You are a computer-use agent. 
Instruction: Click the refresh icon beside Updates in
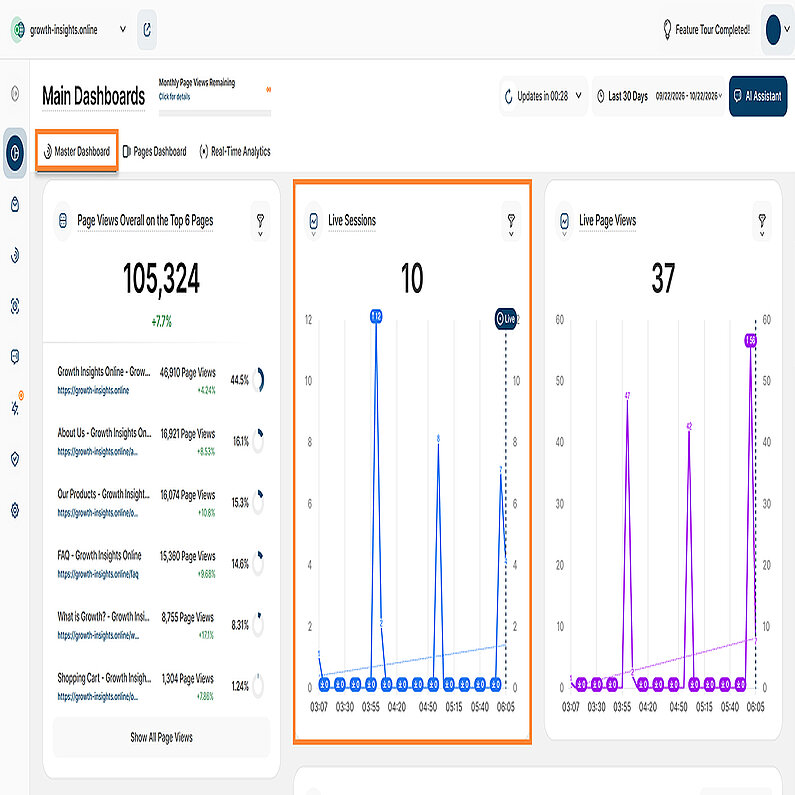(x=509, y=96)
